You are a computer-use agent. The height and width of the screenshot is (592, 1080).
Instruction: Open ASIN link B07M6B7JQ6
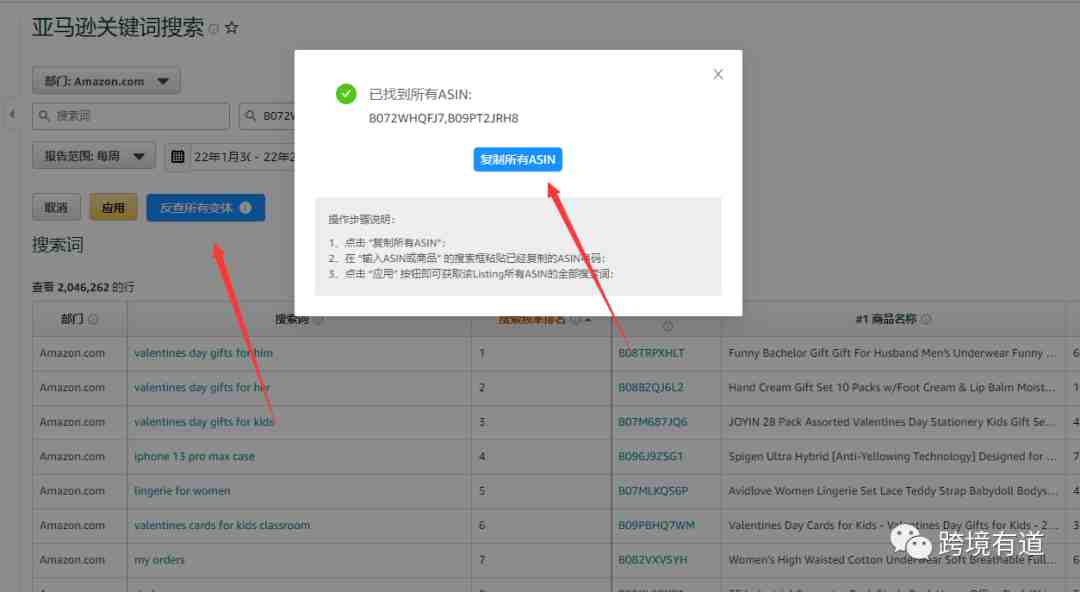pos(652,422)
